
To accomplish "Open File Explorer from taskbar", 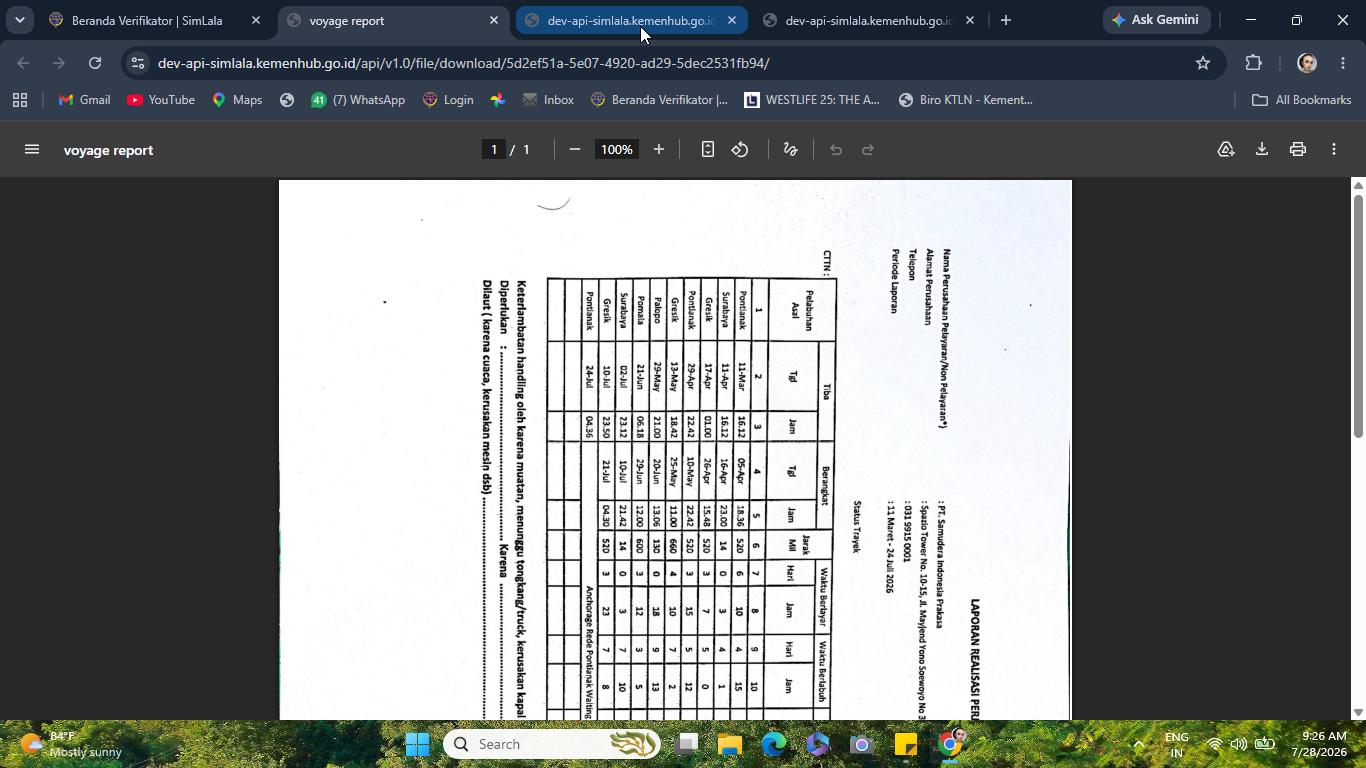I will pyautogui.click(x=729, y=744).
